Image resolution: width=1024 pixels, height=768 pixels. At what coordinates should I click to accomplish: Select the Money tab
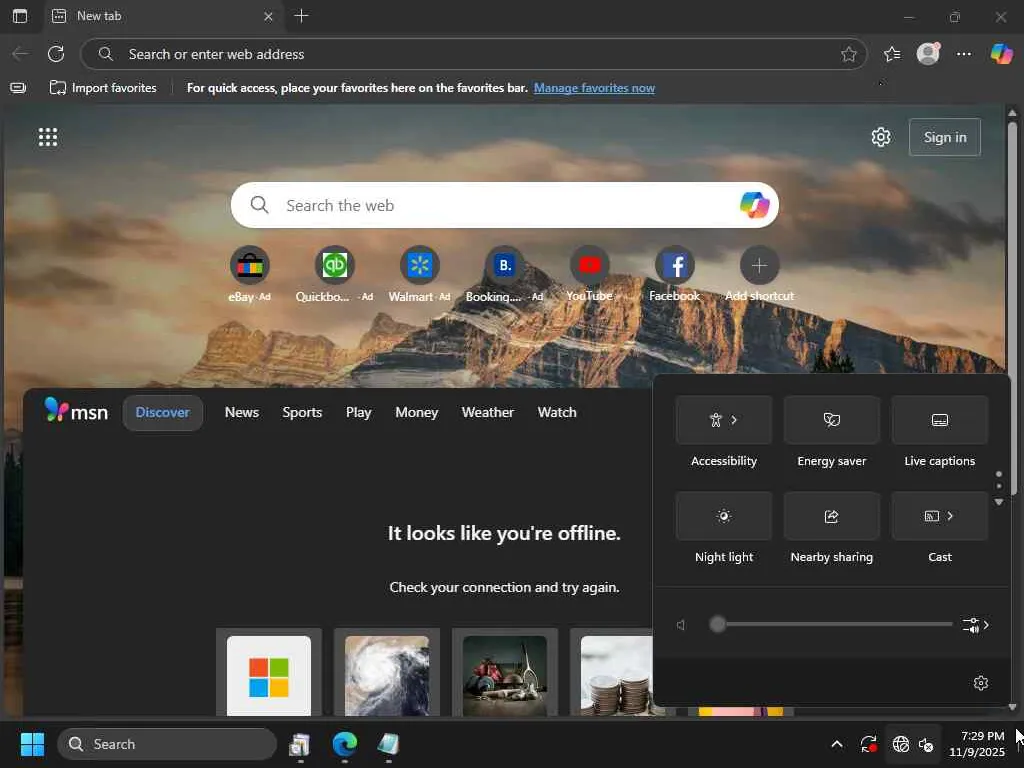pyautogui.click(x=417, y=412)
